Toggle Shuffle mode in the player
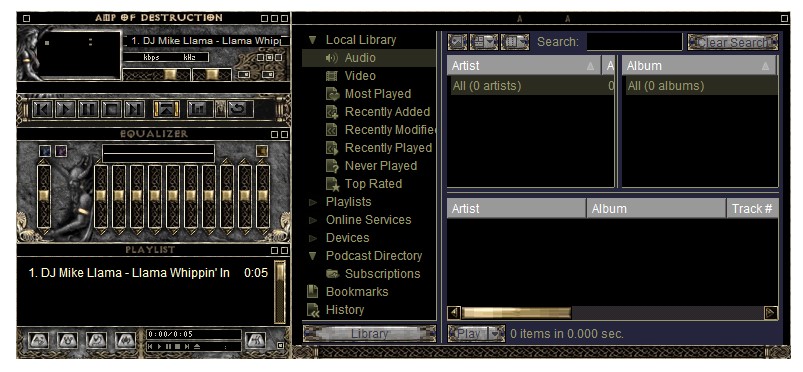The image size is (803, 372). click(200, 109)
